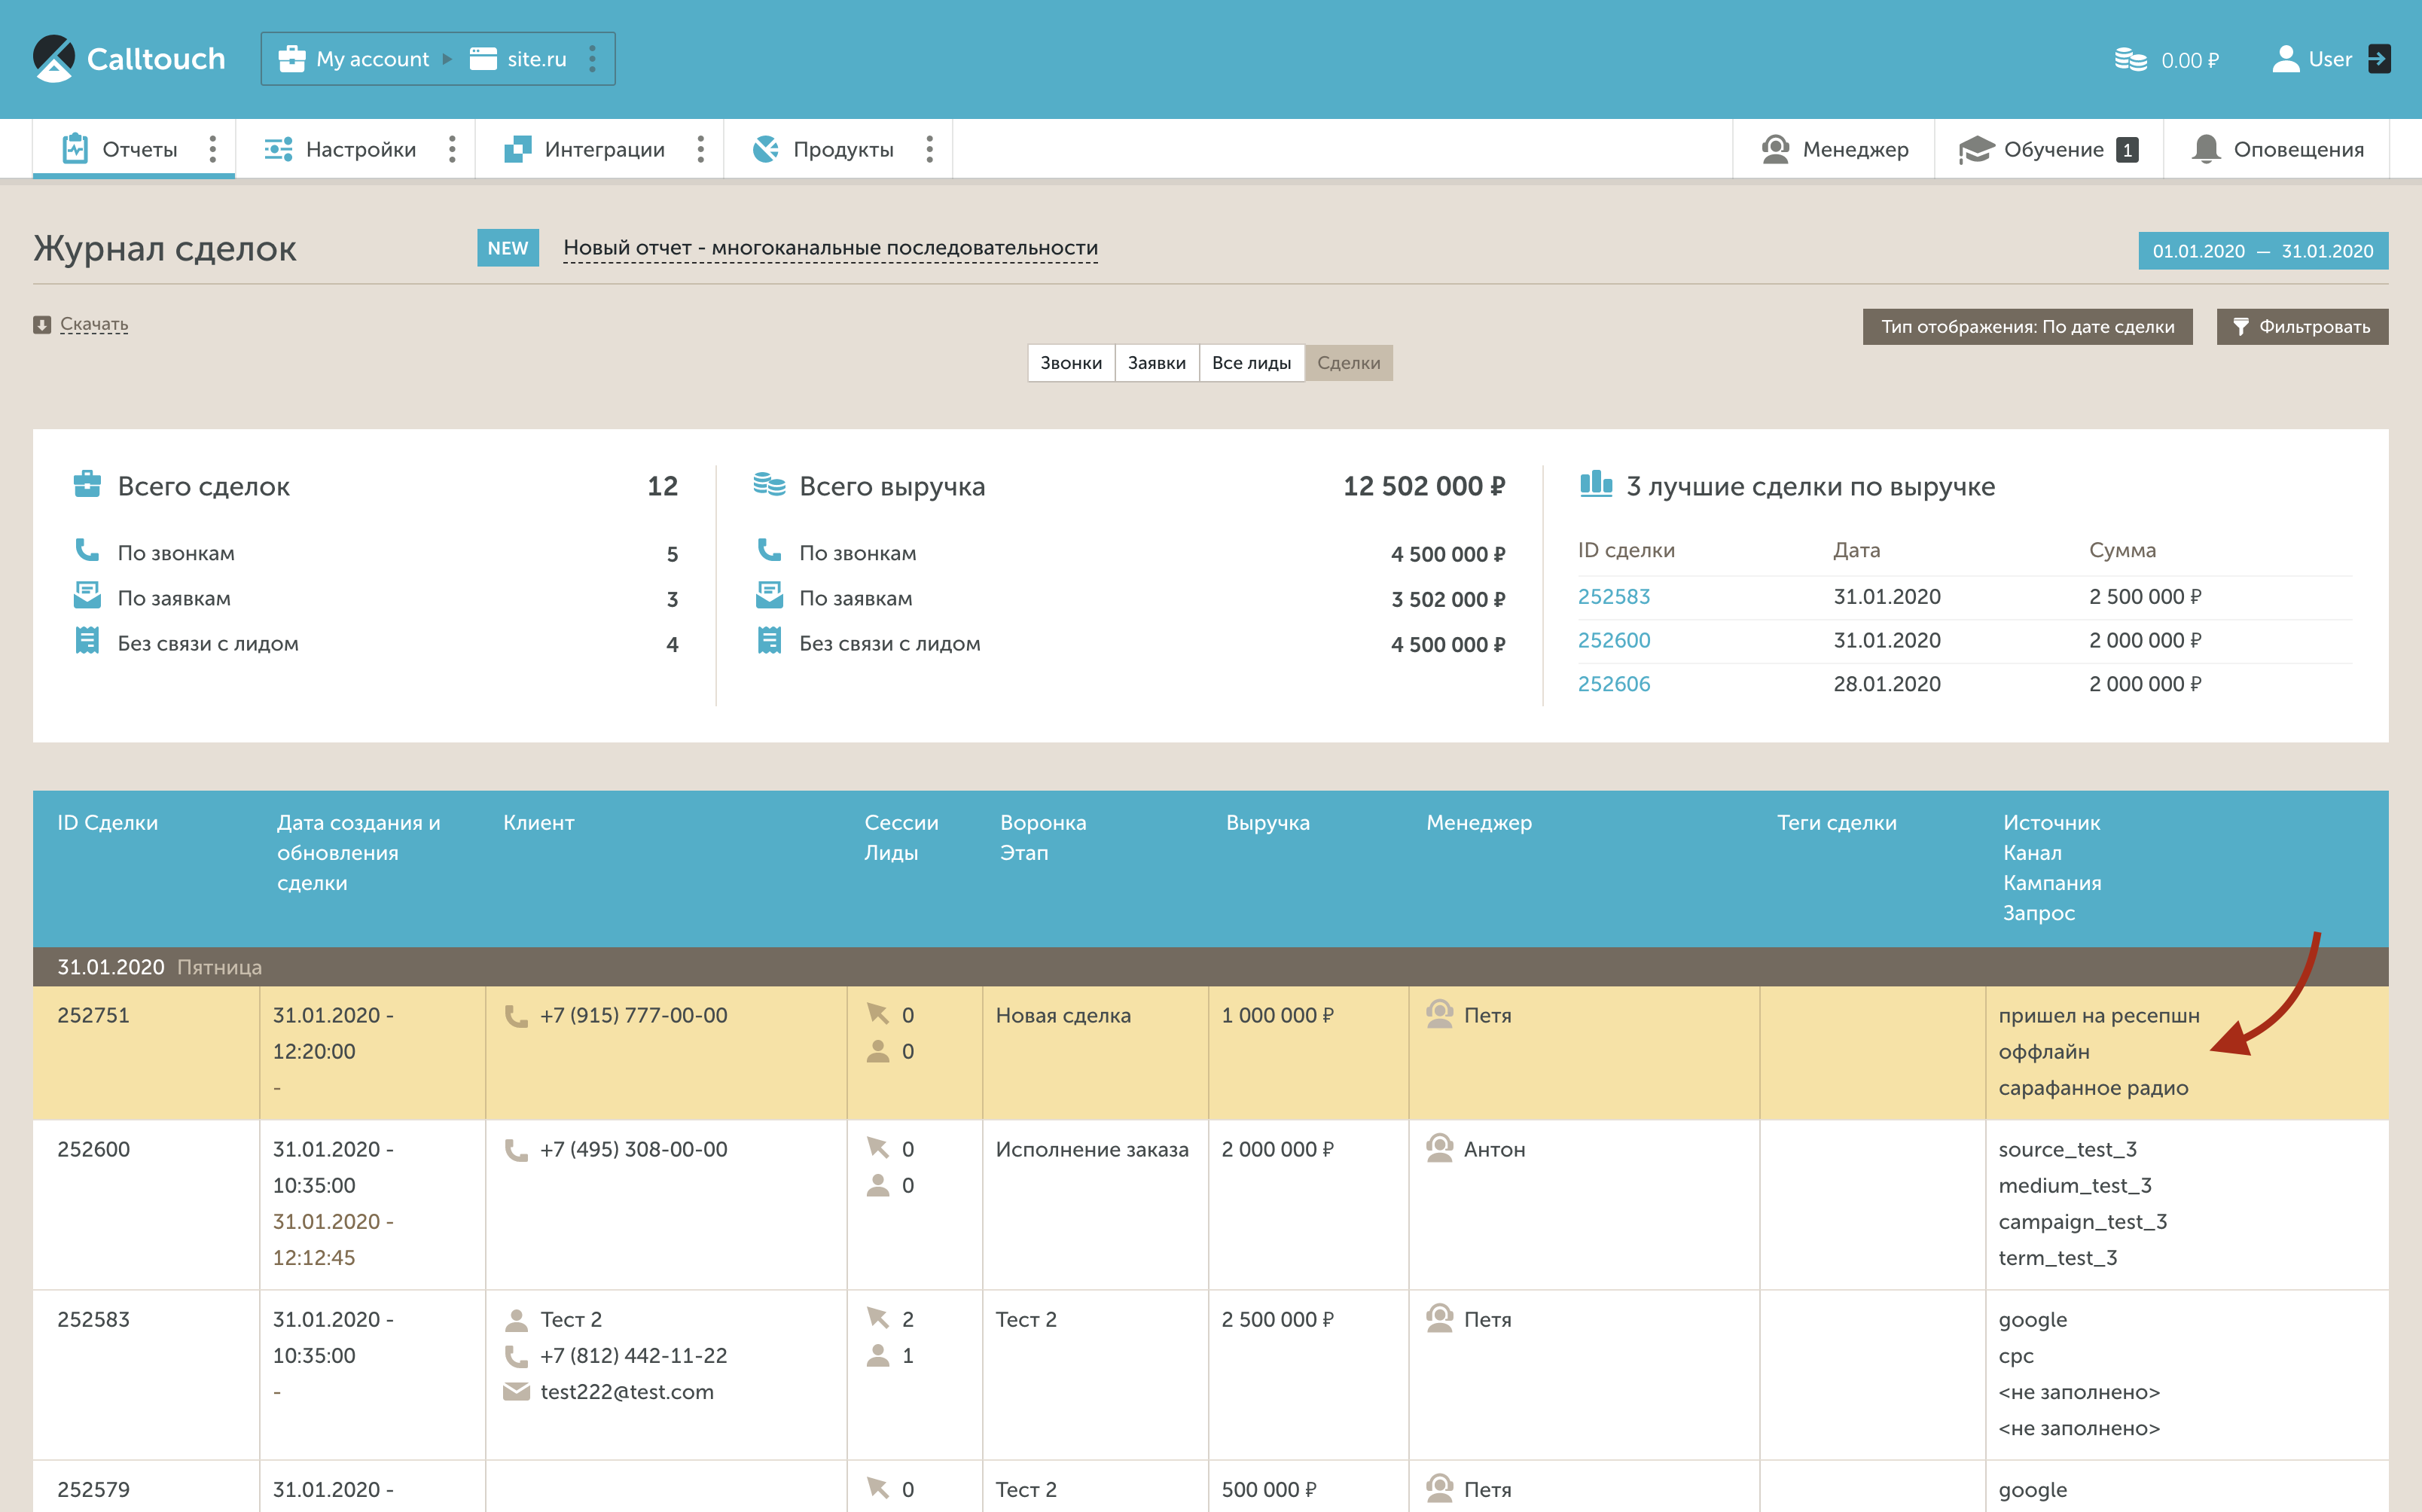Open the Менеджер section
The width and height of the screenshot is (2422, 1512).
pyautogui.click(x=1834, y=149)
